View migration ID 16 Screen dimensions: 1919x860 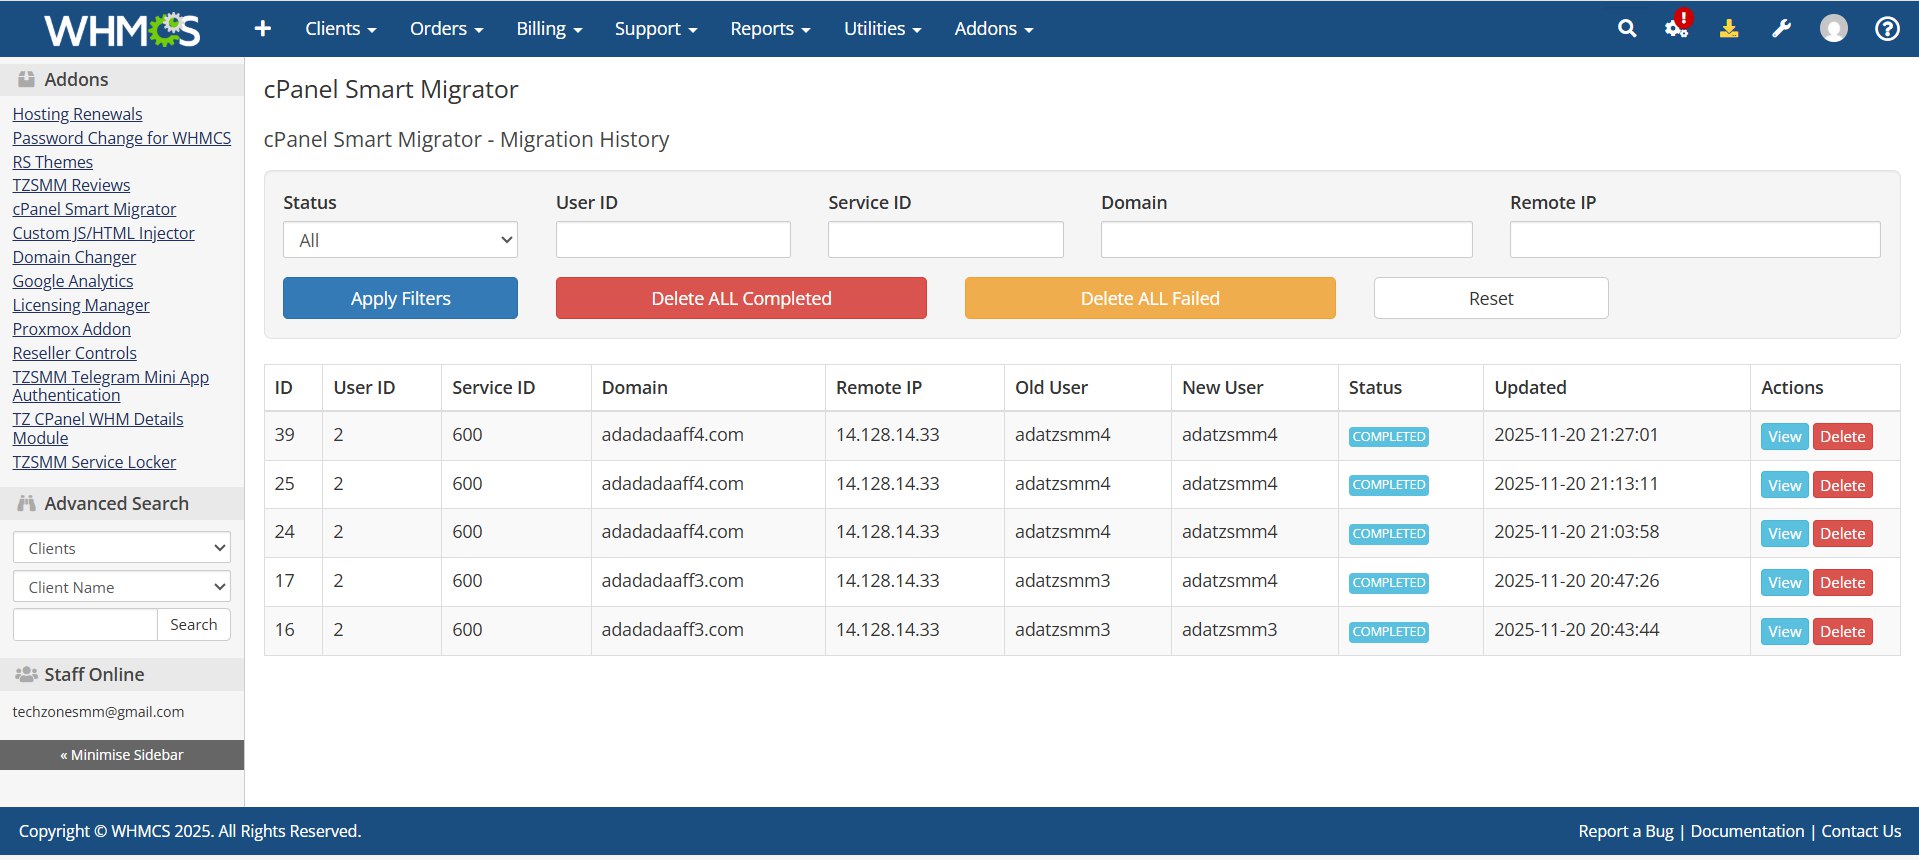pos(1784,632)
